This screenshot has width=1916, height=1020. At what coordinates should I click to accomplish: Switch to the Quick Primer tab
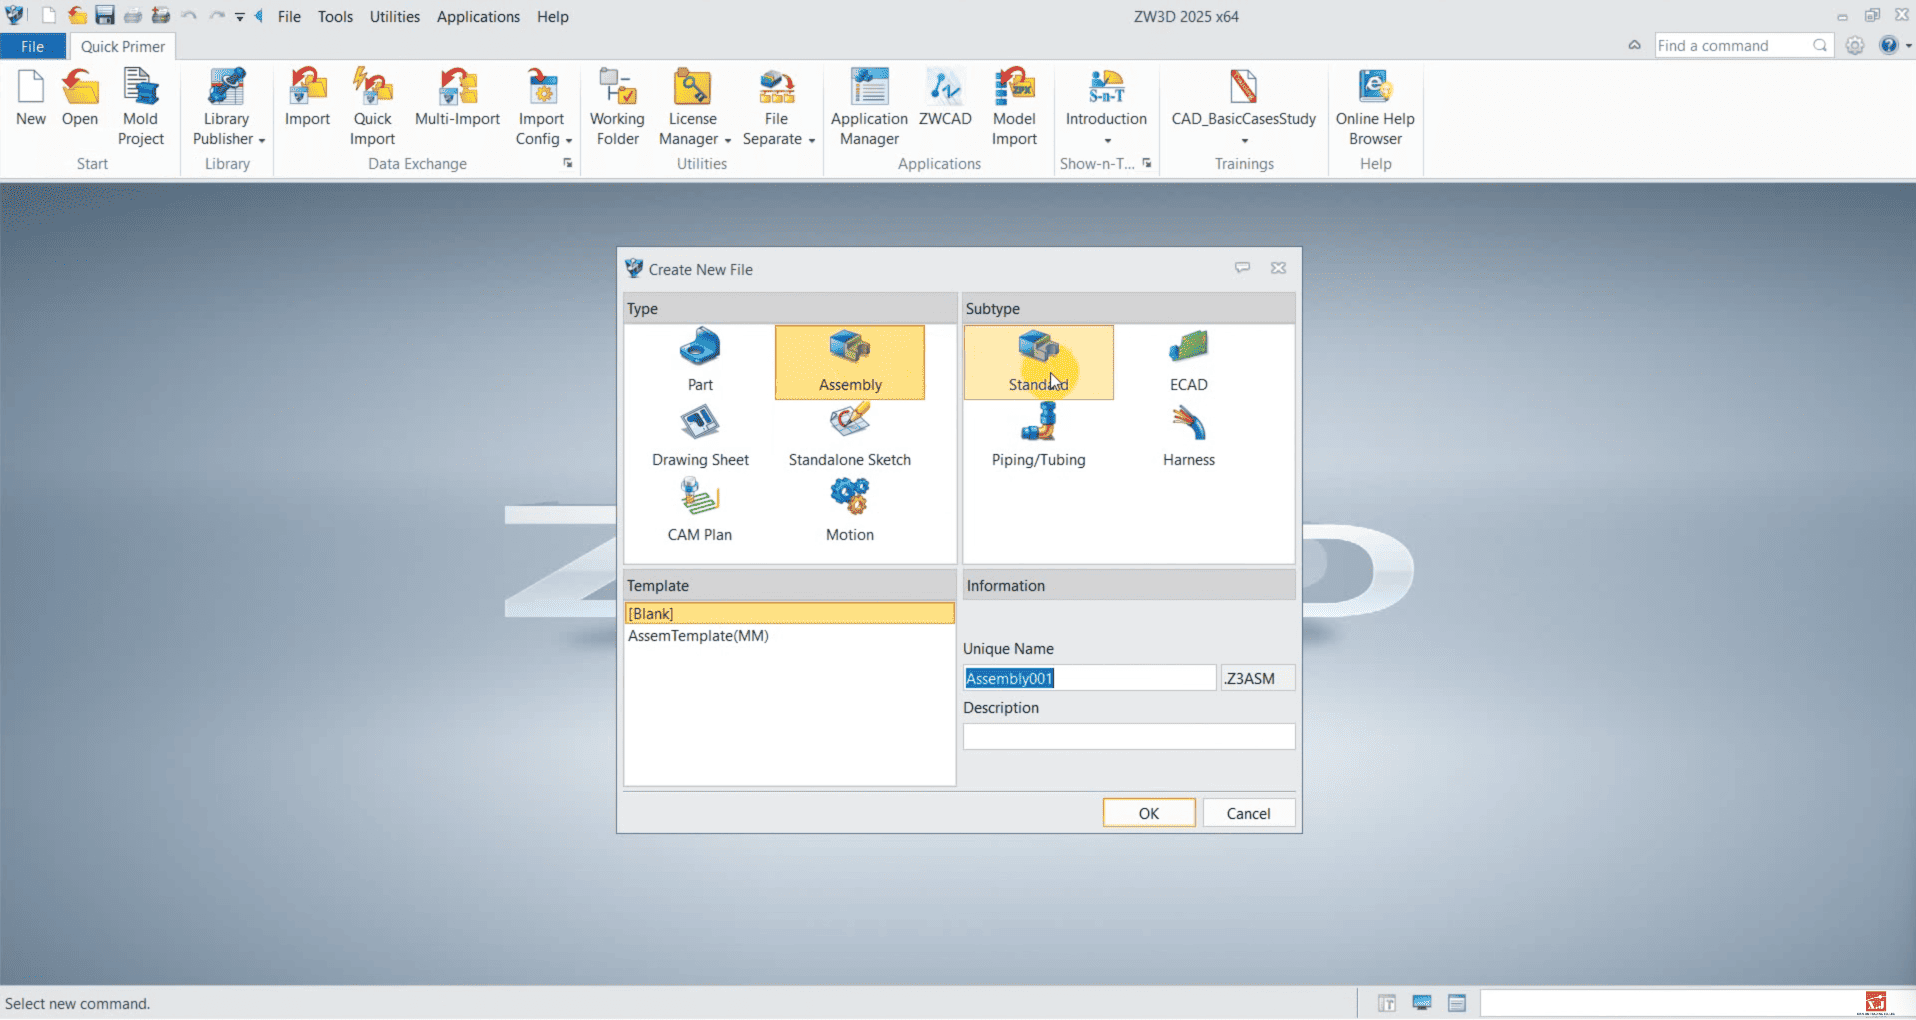tap(123, 46)
